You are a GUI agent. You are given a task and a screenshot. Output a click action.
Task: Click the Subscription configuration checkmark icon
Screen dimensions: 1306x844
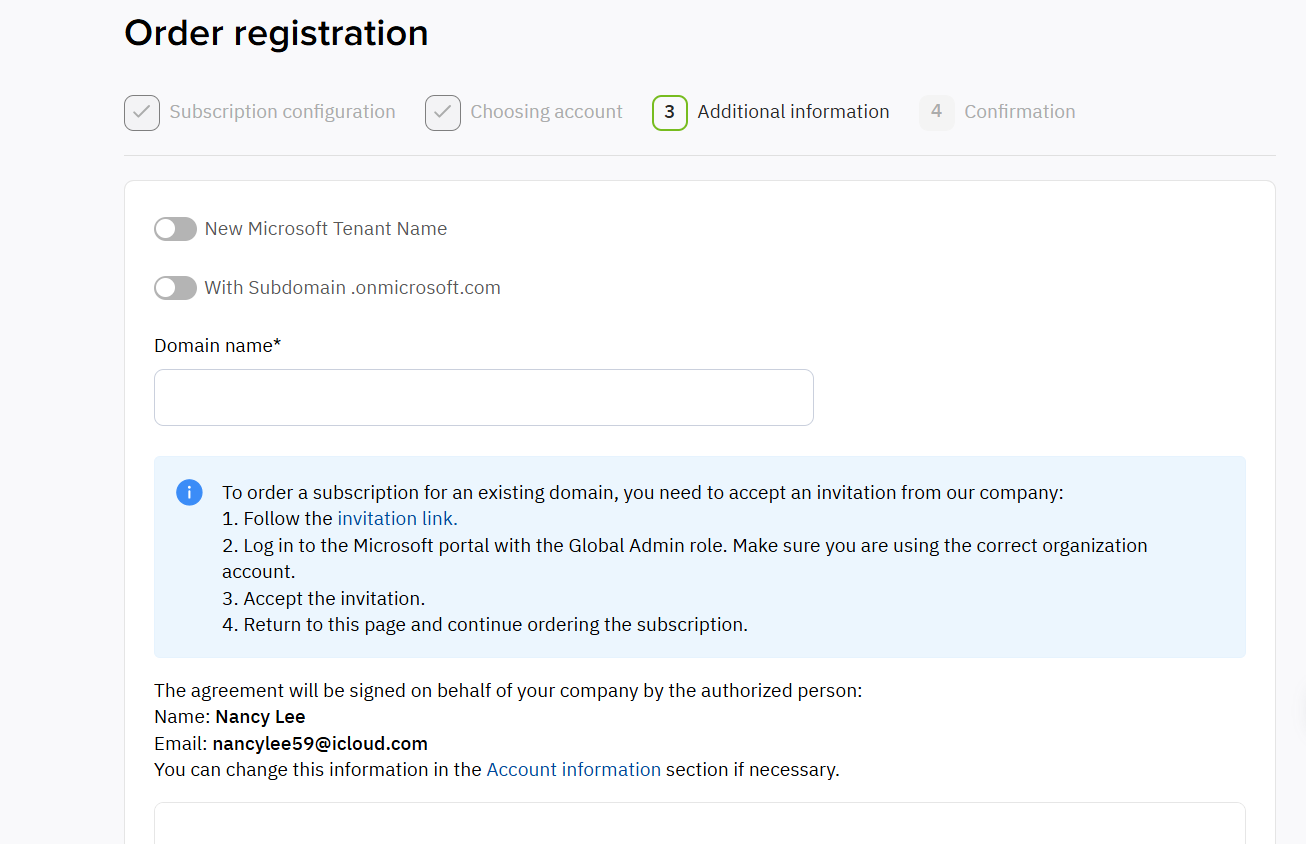142,113
